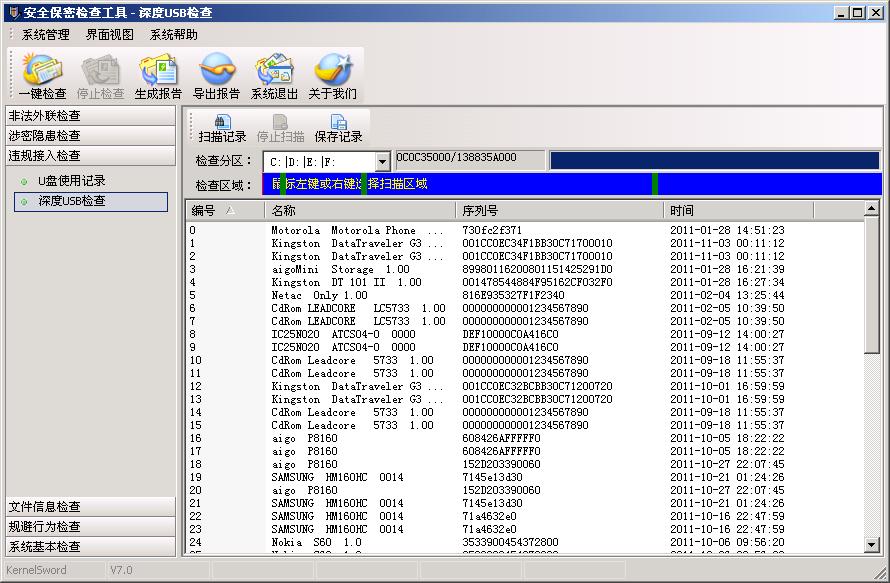
Task: Open the title bar application icon
Action: (x=14, y=12)
